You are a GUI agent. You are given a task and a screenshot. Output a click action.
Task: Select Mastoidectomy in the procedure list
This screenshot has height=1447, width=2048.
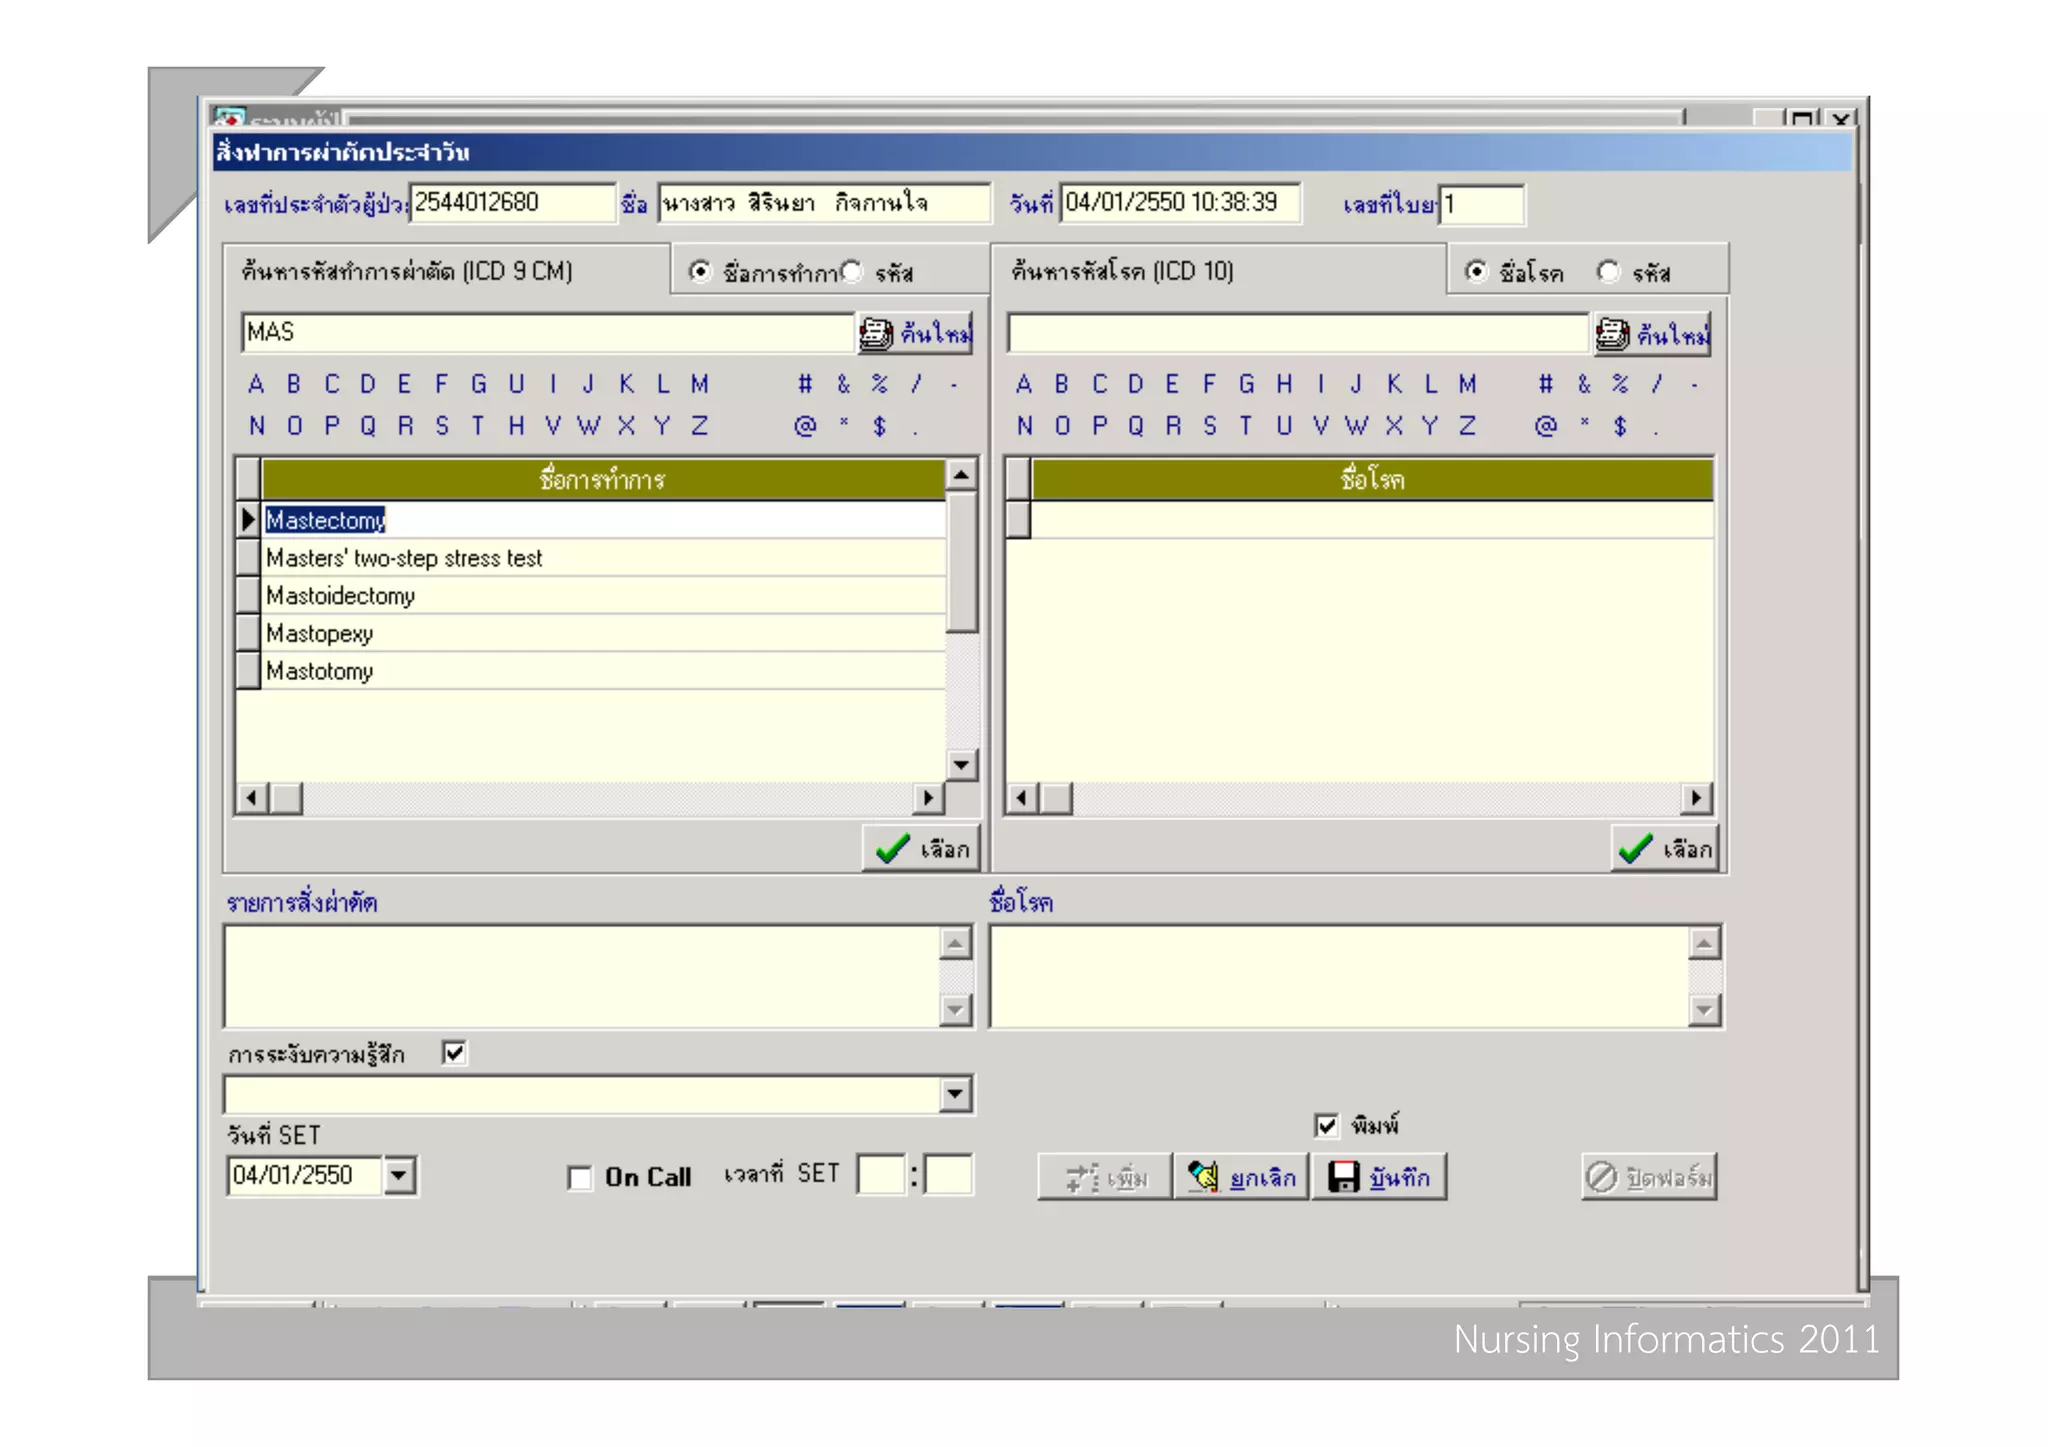pos(340,596)
